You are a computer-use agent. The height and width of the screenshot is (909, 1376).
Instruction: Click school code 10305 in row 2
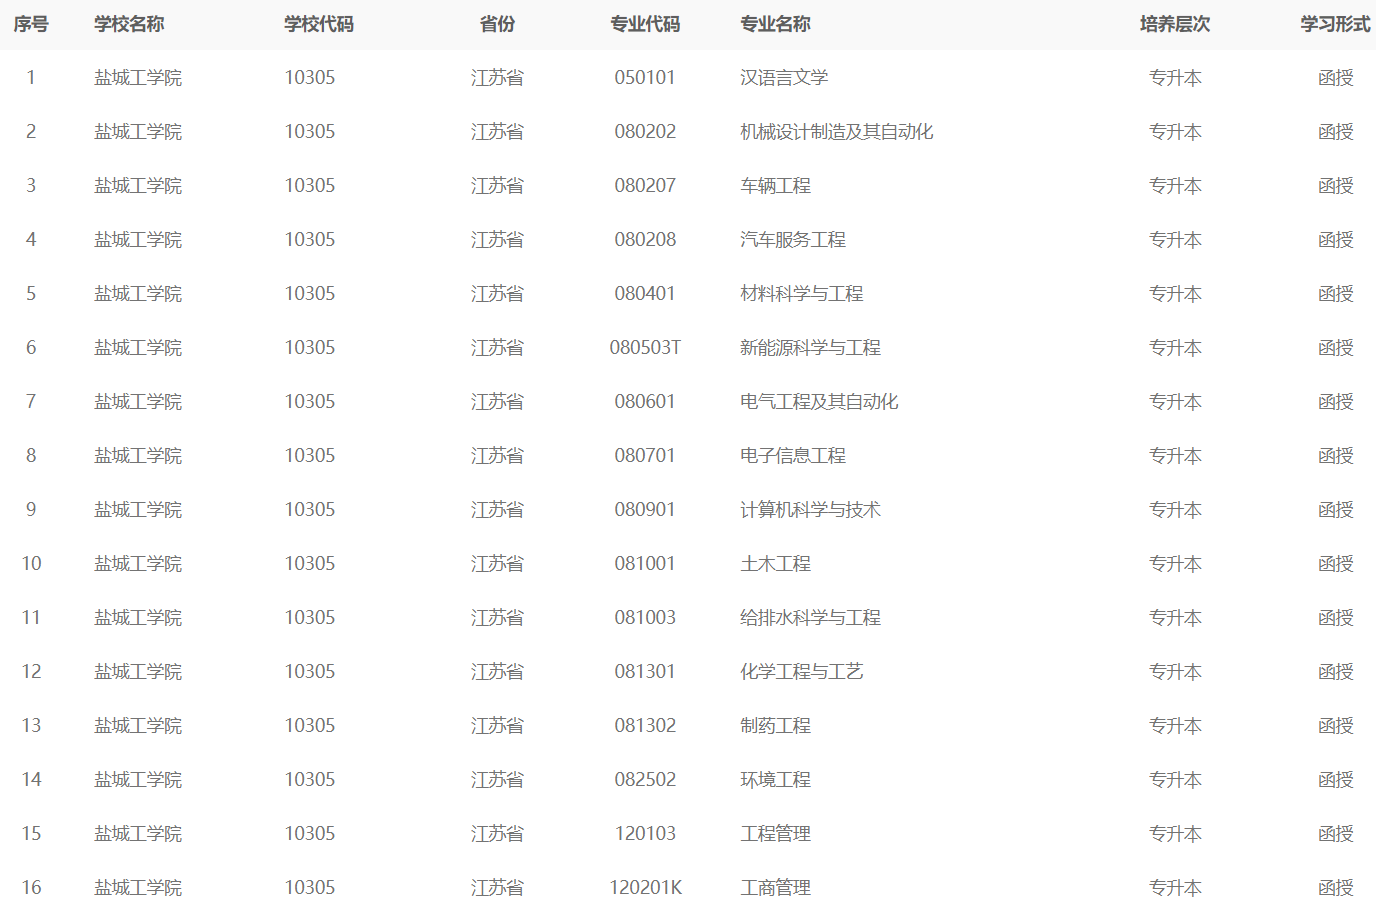coord(310,132)
